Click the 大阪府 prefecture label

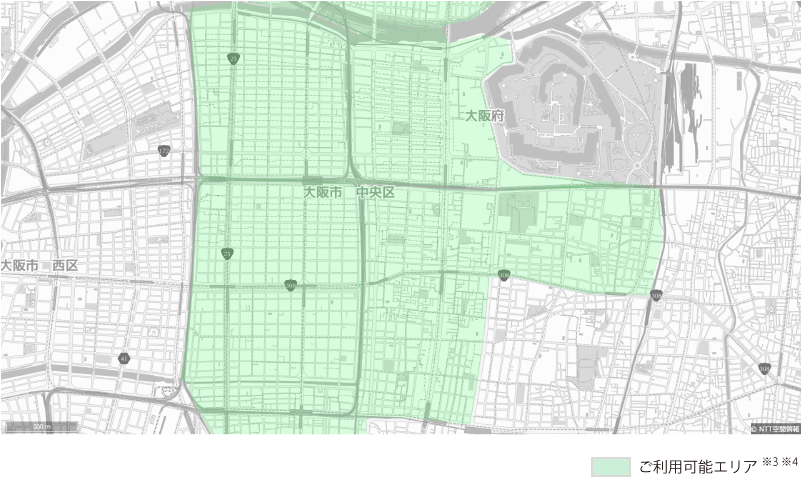484,117
